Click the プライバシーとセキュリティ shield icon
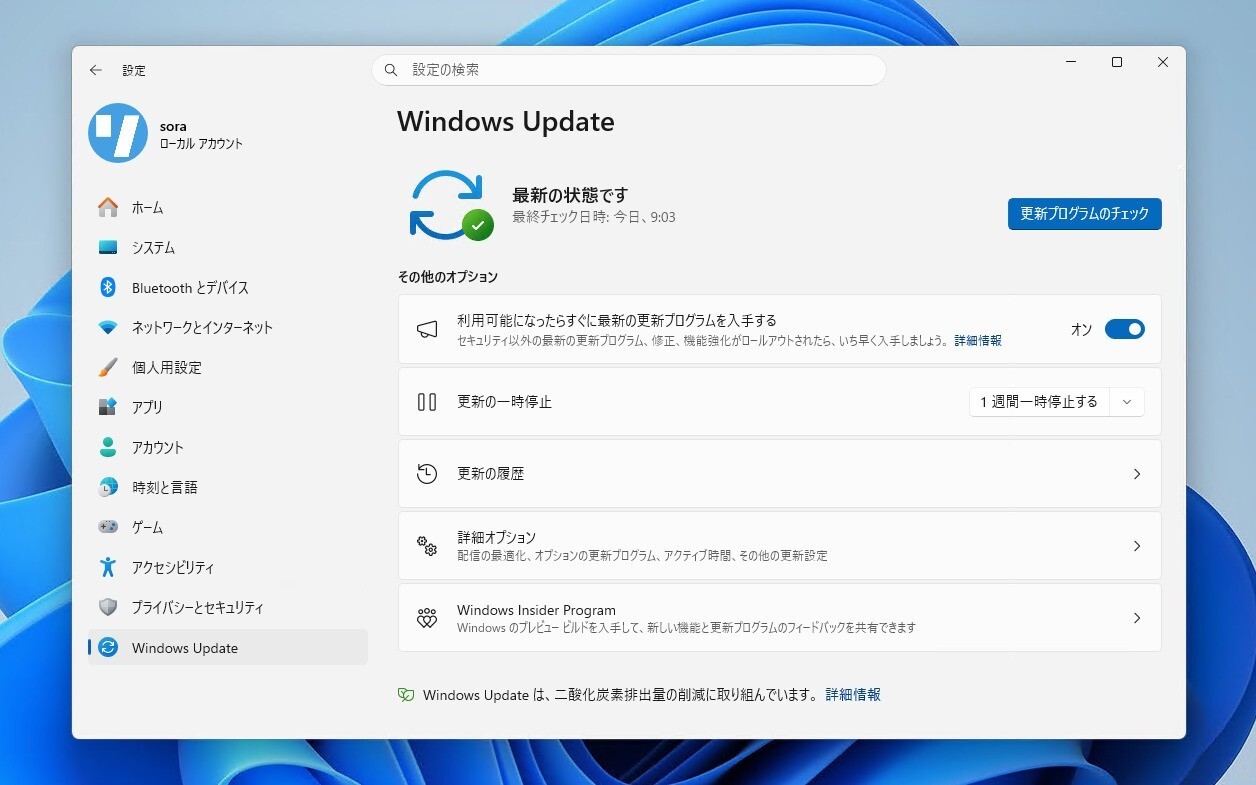This screenshot has height=785, width=1256. click(x=108, y=607)
